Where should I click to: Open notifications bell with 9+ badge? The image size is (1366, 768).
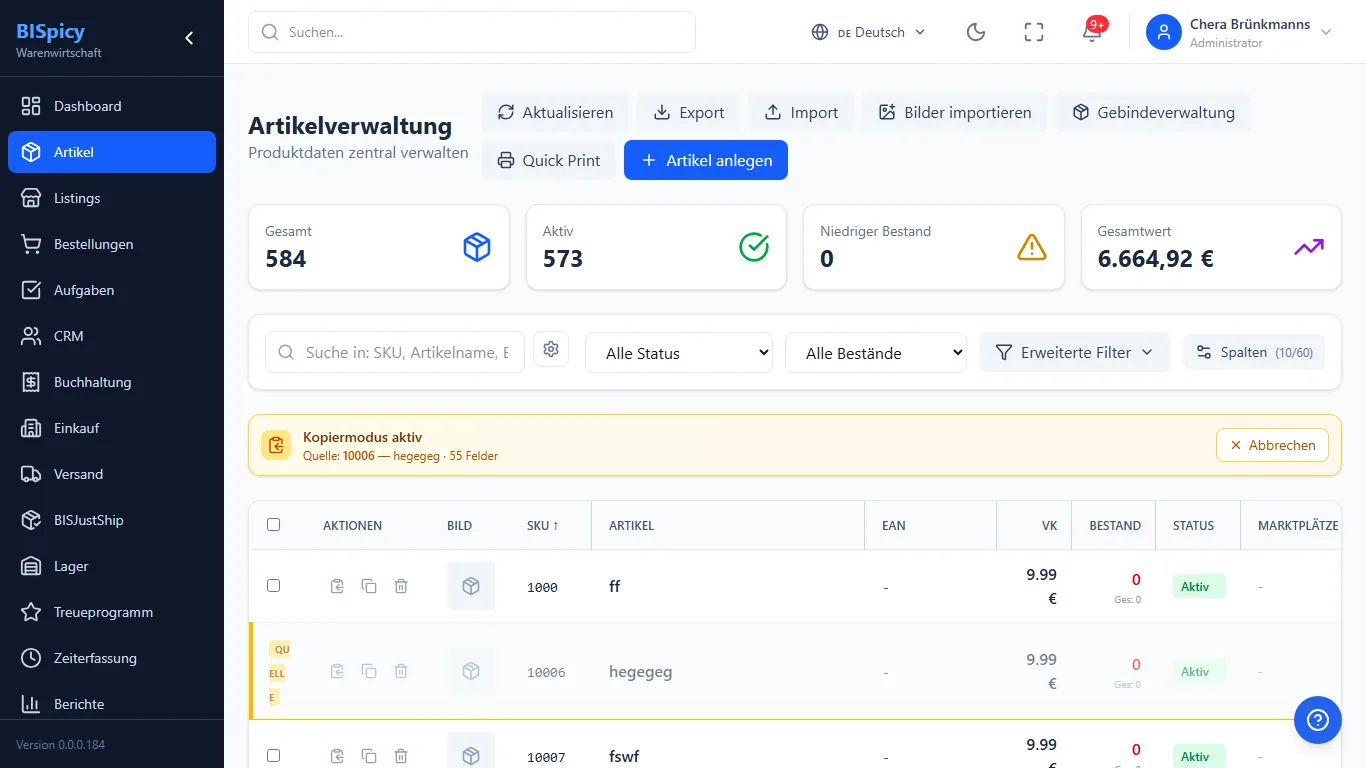pyautogui.click(x=1092, y=32)
